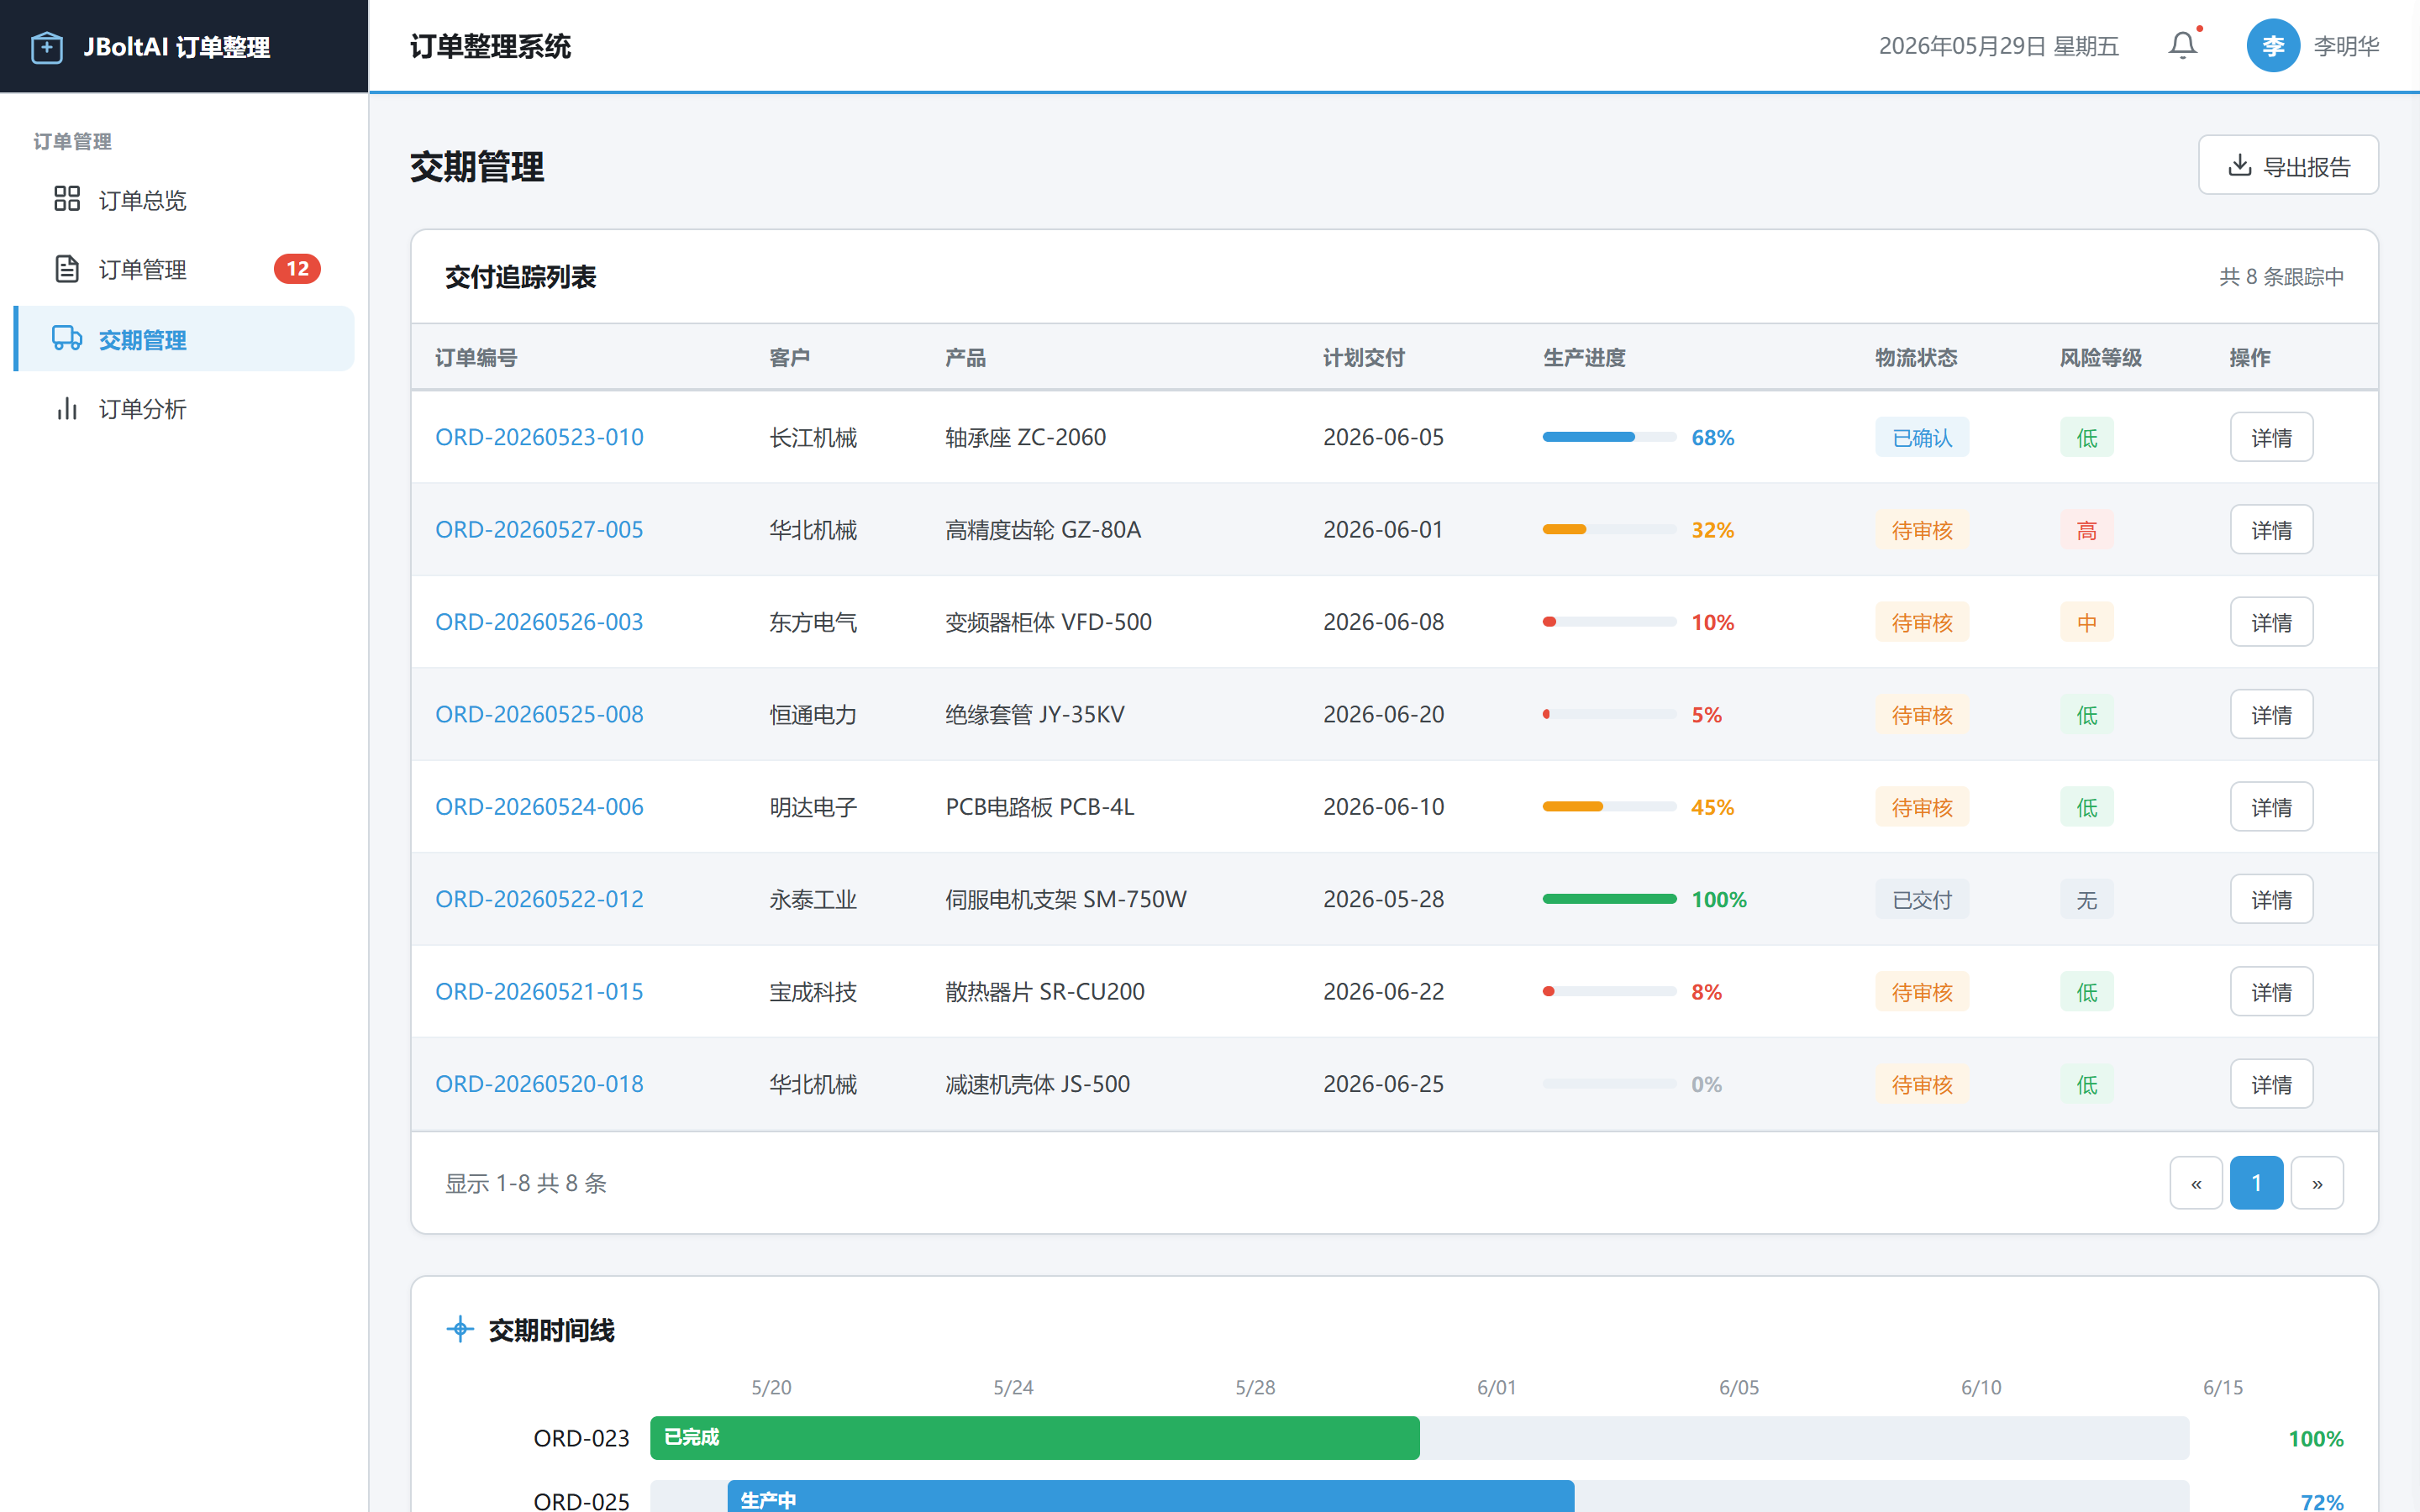View 详情 for ORD-20260525-008
This screenshot has width=2420, height=1512.
coord(2271,714)
